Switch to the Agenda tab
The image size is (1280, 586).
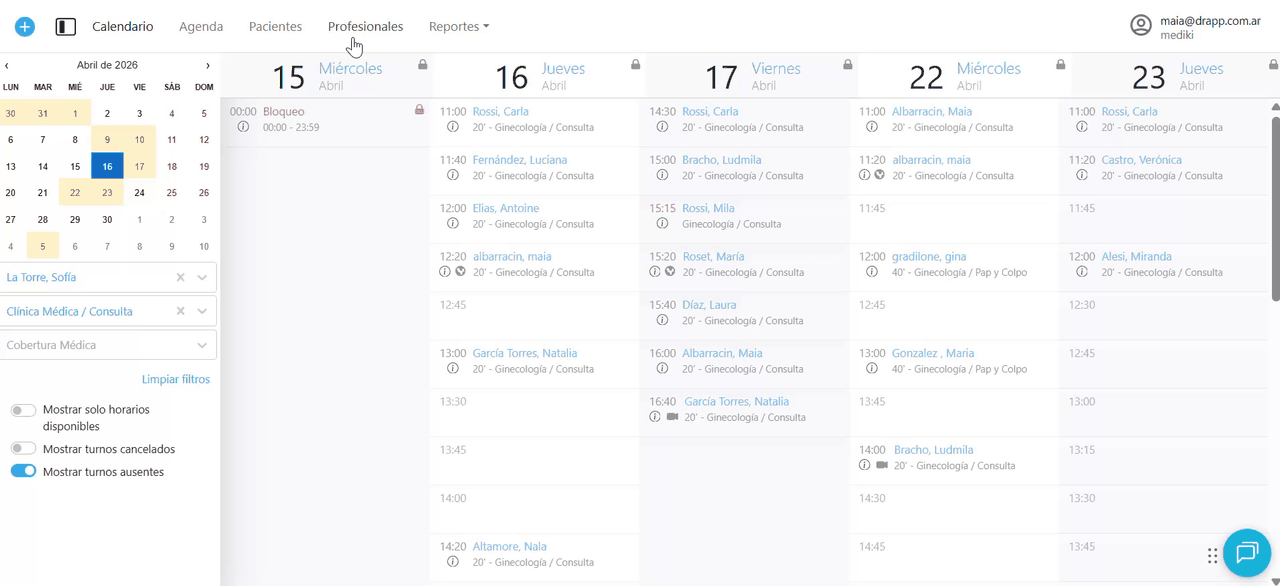point(201,27)
